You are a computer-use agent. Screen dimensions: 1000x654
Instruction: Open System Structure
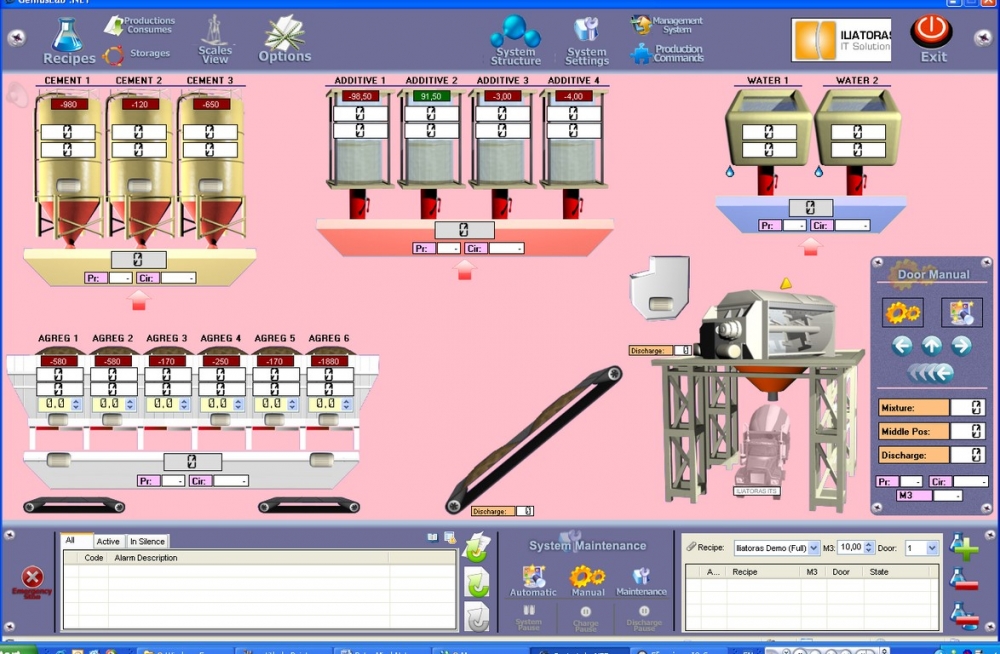(x=515, y=40)
